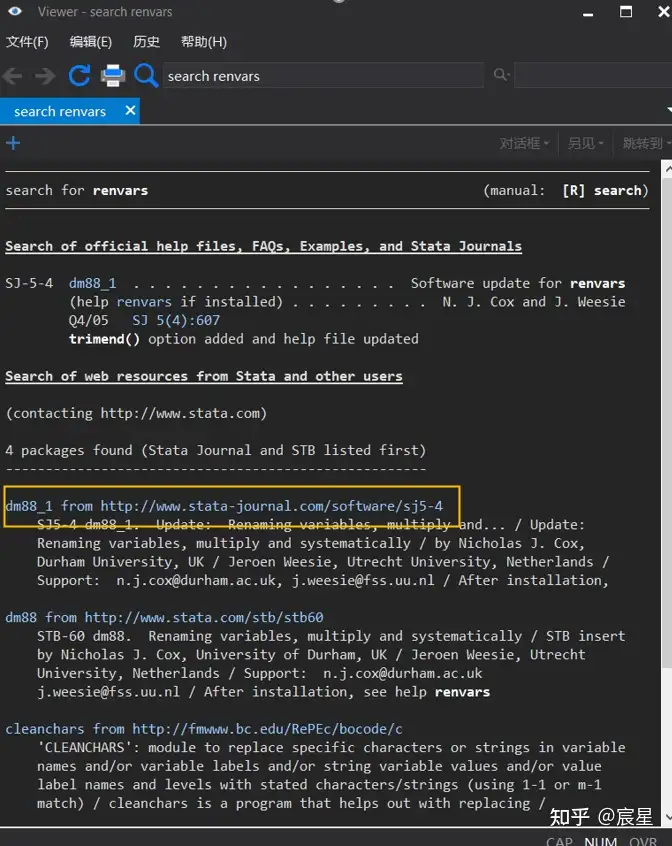Click the scrollbar up arrow
672x846 pixels.
point(667,169)
